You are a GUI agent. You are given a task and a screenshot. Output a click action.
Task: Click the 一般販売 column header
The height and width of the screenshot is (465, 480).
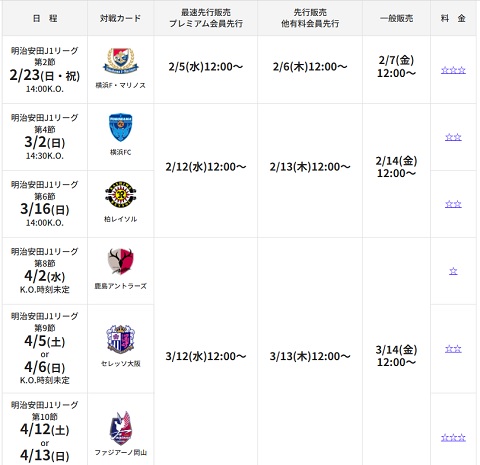[396, 18]
